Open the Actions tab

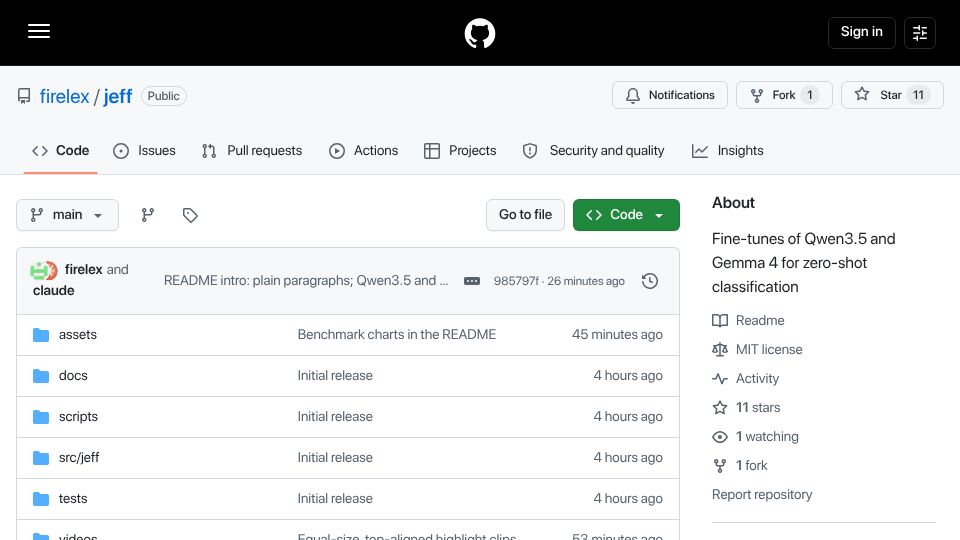[364, 151]
